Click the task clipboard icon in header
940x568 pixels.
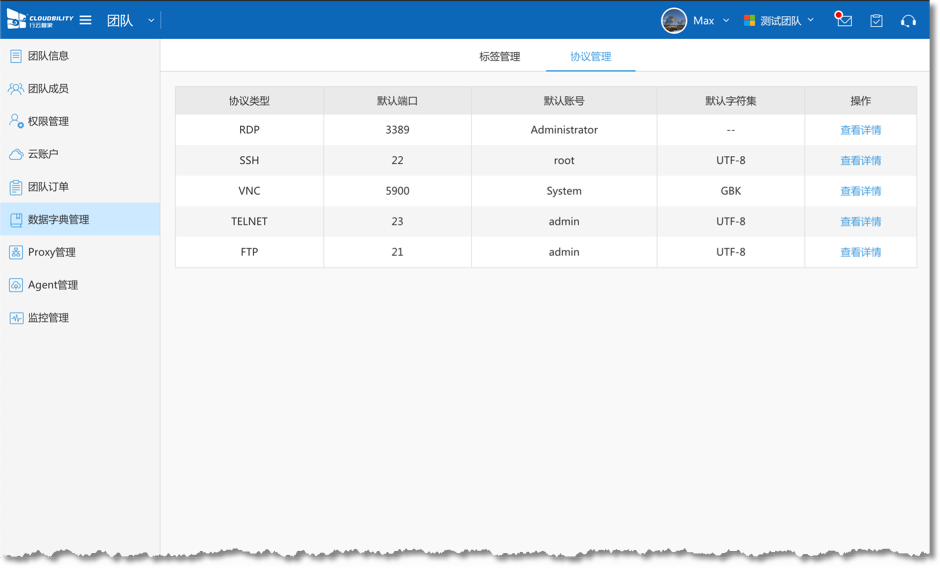coord(876,20)
